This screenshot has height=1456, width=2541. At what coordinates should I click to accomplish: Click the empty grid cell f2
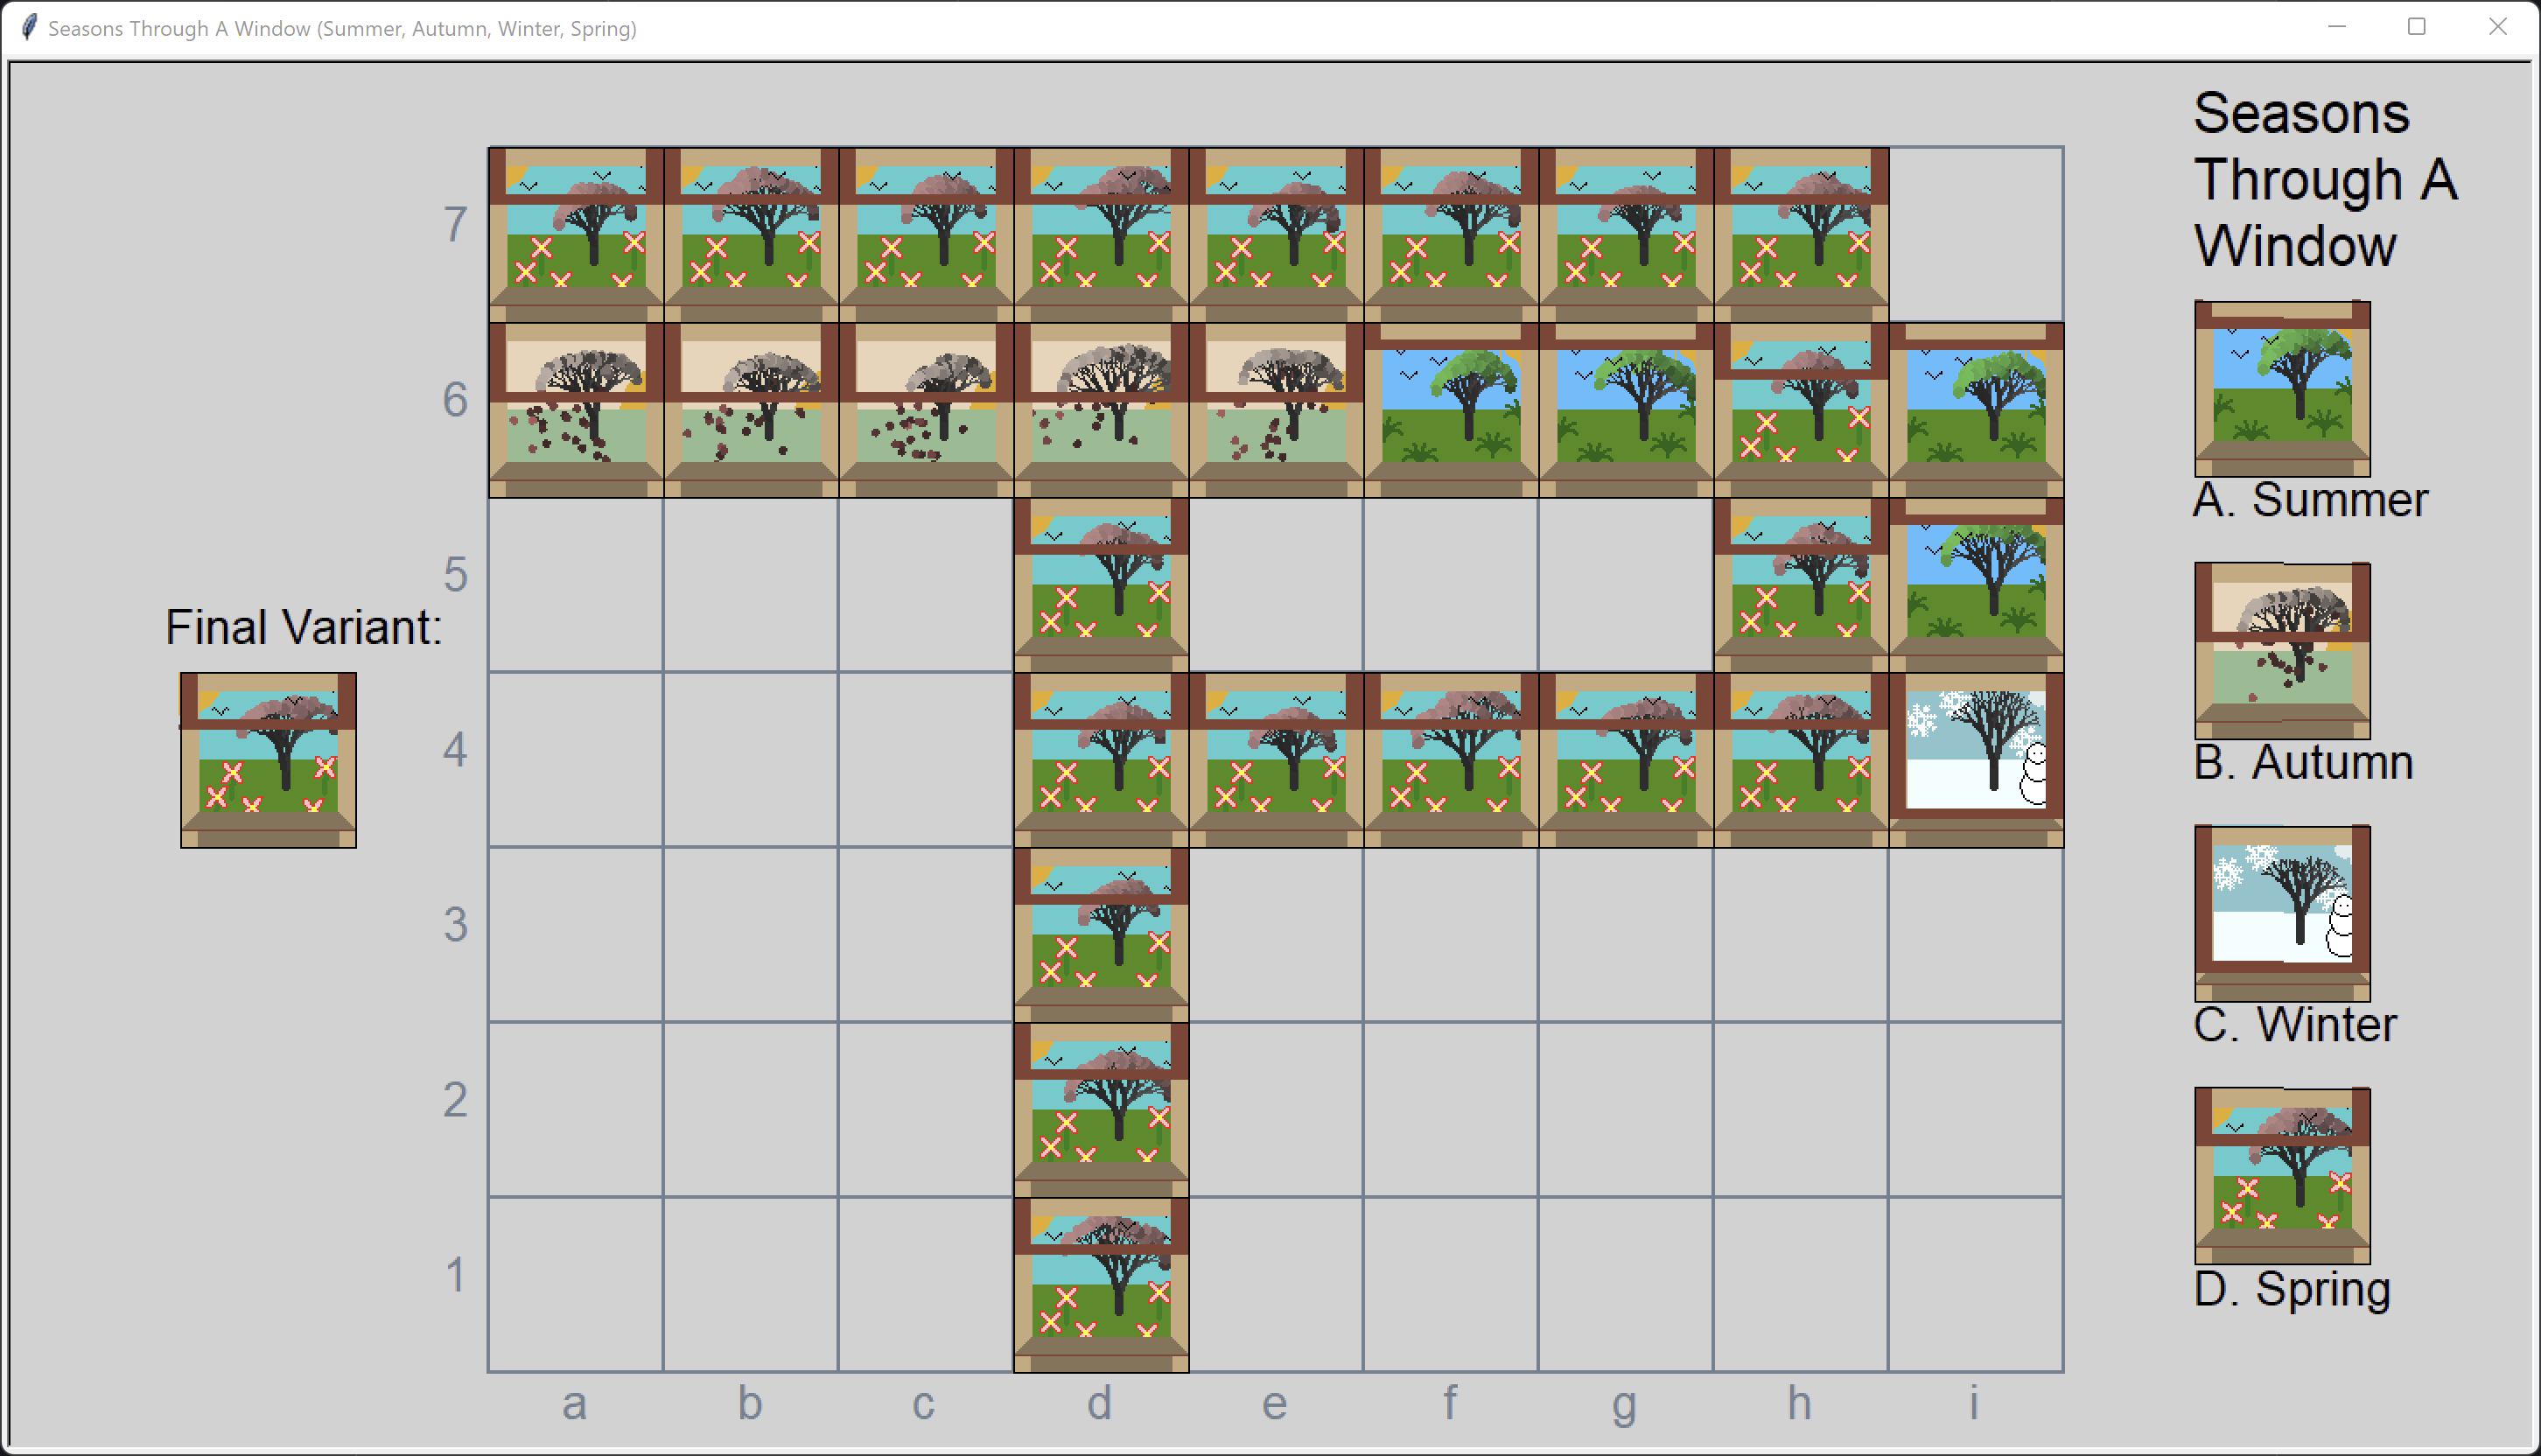coord(1450,1110)
